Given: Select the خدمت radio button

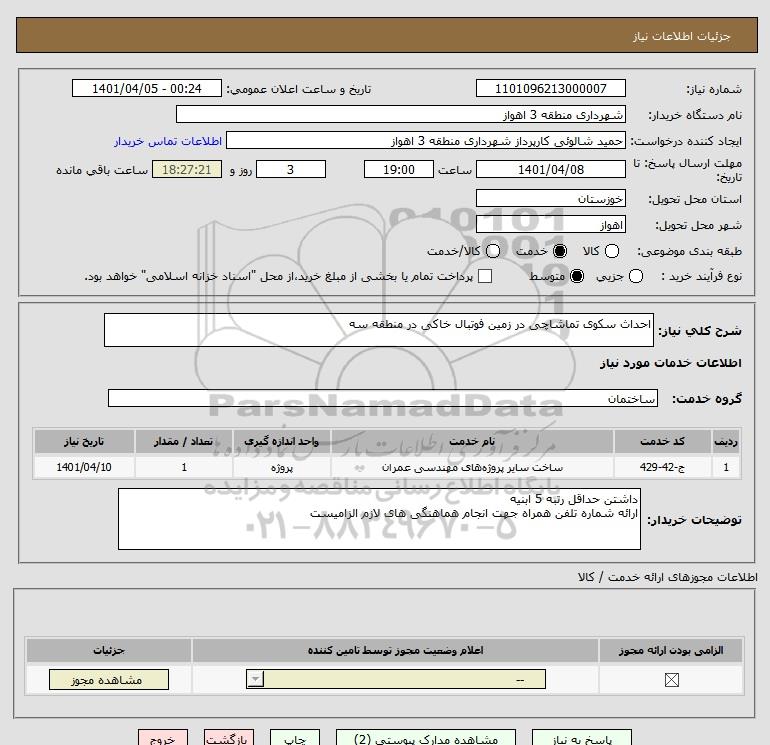Looking at the screenshot, I should (559, 251).
